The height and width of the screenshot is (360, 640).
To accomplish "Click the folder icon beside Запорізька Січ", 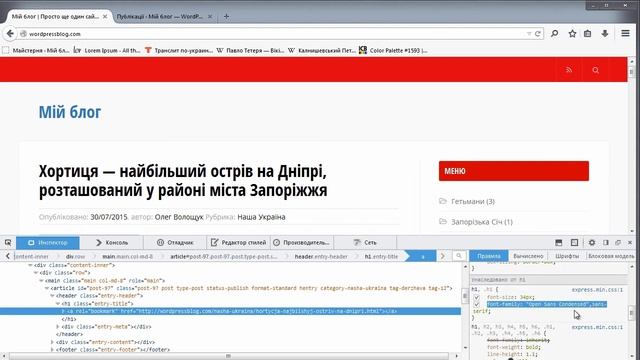I will click(443, 221).
